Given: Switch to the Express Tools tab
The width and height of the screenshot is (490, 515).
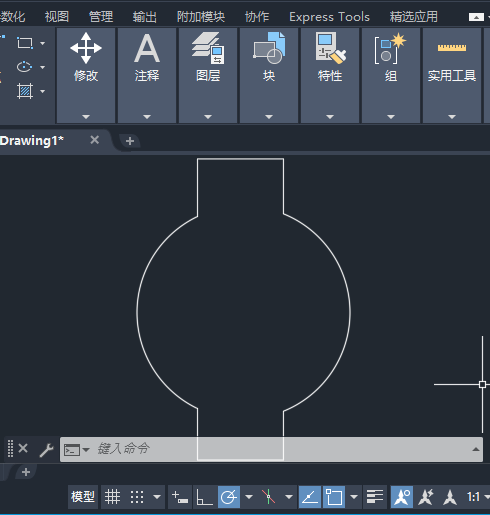Looking at the screenshot, I should (x=329, y=17).
